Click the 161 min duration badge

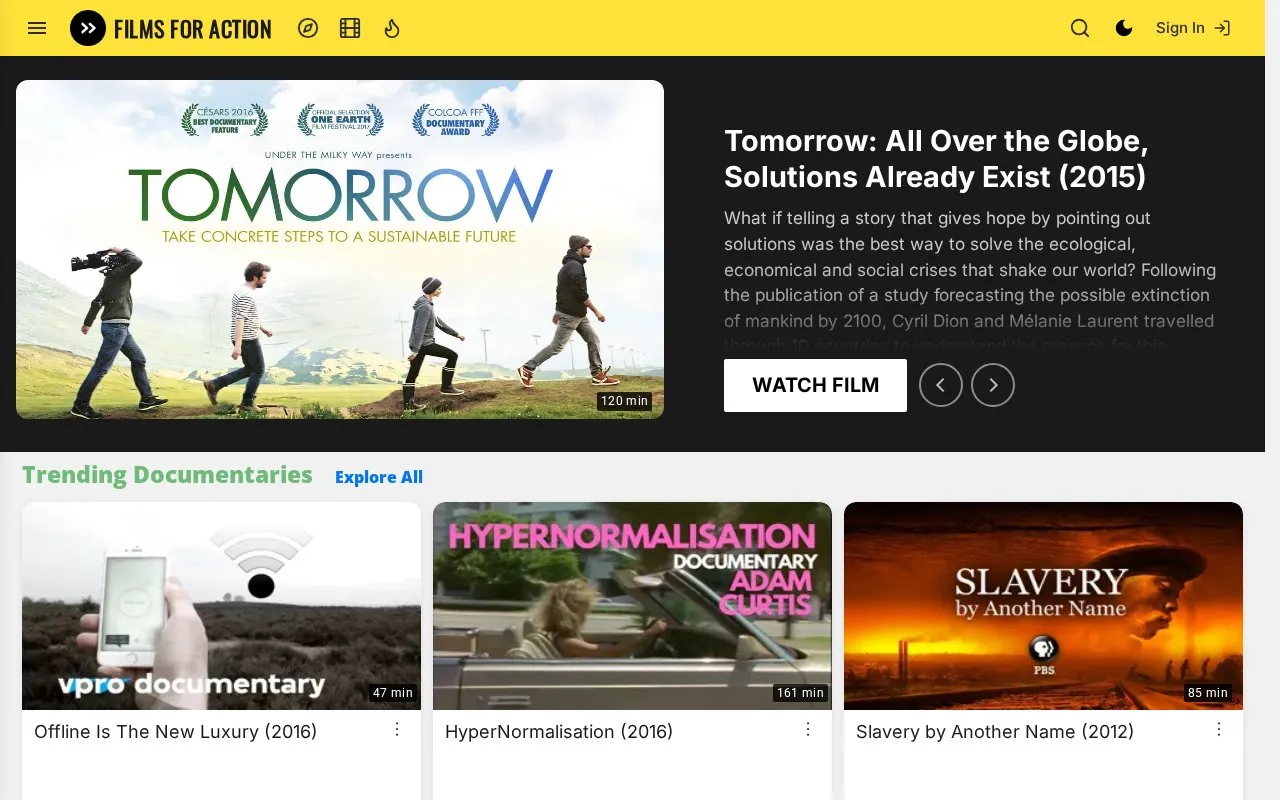800,693
